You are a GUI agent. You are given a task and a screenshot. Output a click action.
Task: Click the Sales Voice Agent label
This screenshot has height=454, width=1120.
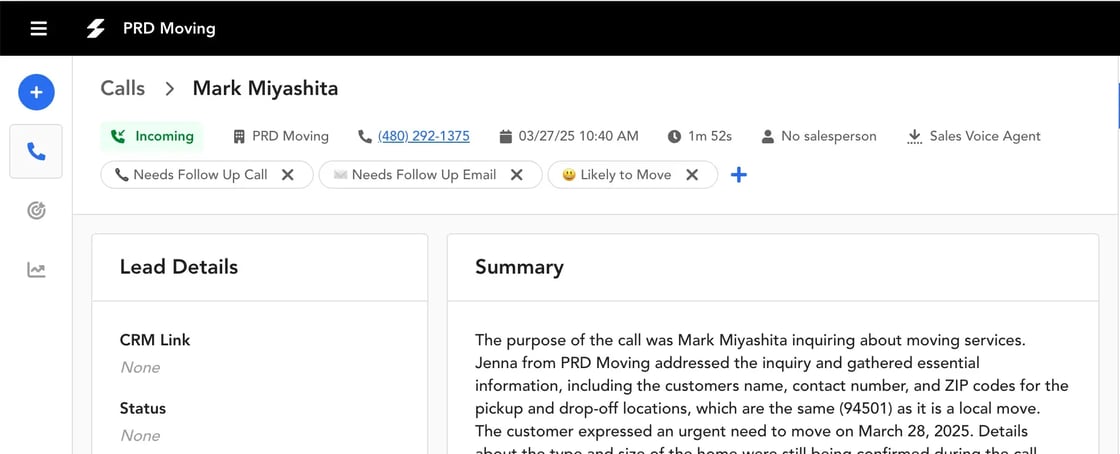coord(985,136)
